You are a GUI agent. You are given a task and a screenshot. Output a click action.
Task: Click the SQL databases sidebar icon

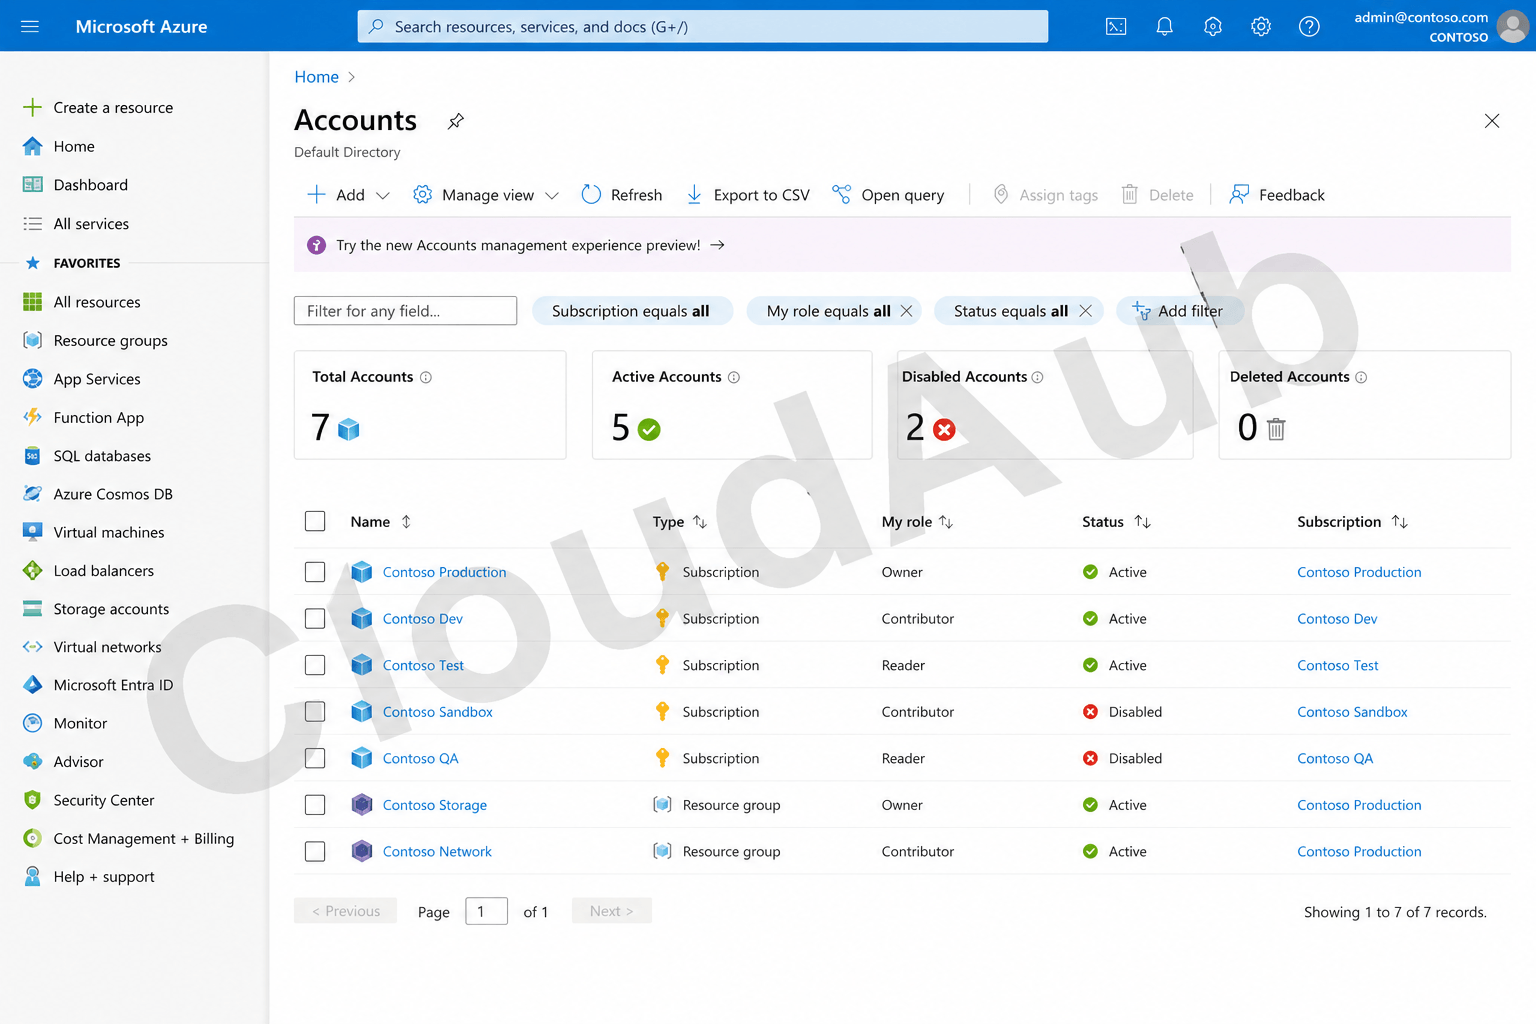coord(32,456)
